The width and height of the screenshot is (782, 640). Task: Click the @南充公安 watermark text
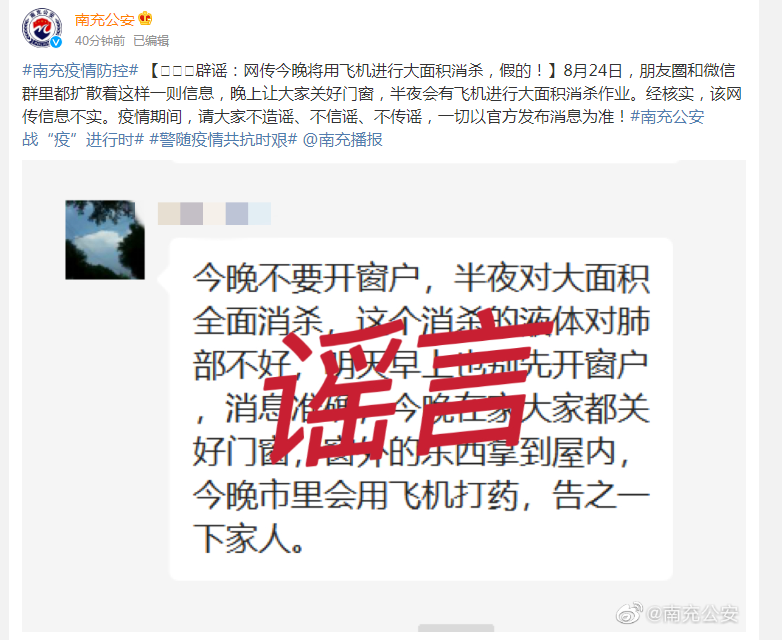click(692, 614)
